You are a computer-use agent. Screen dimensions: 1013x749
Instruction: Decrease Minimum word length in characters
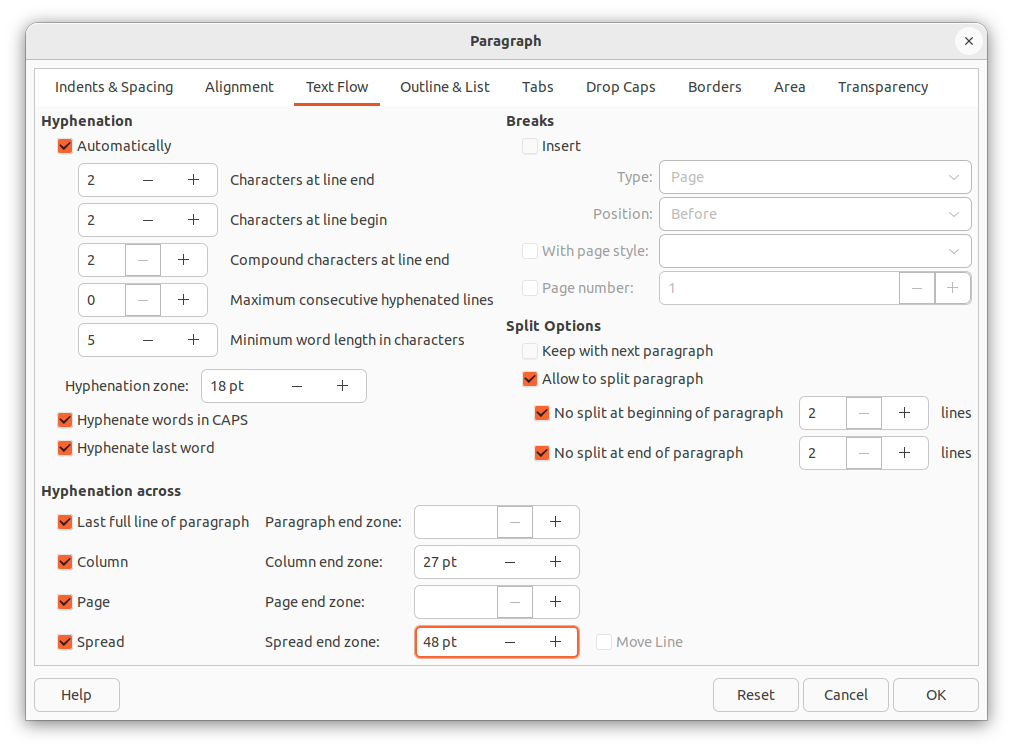point(148,340)
